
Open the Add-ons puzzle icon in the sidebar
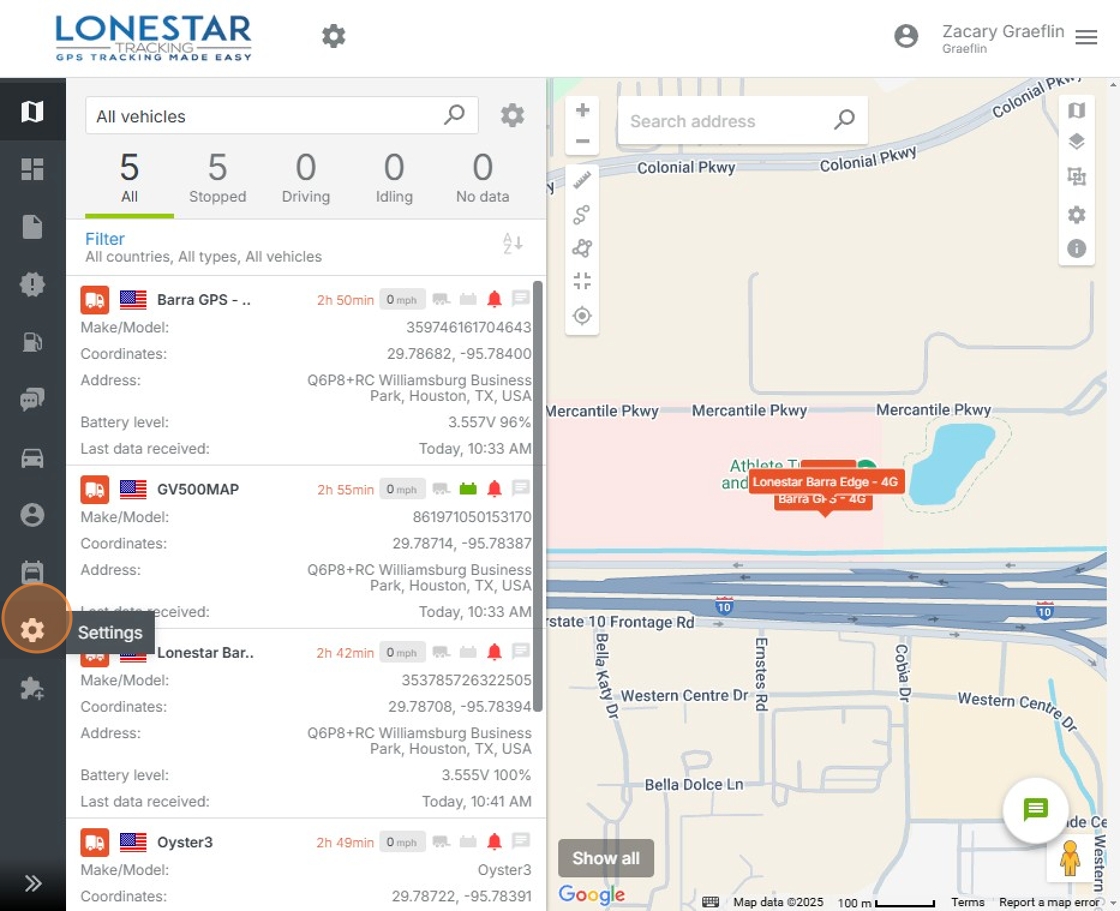tap(32, 688)
